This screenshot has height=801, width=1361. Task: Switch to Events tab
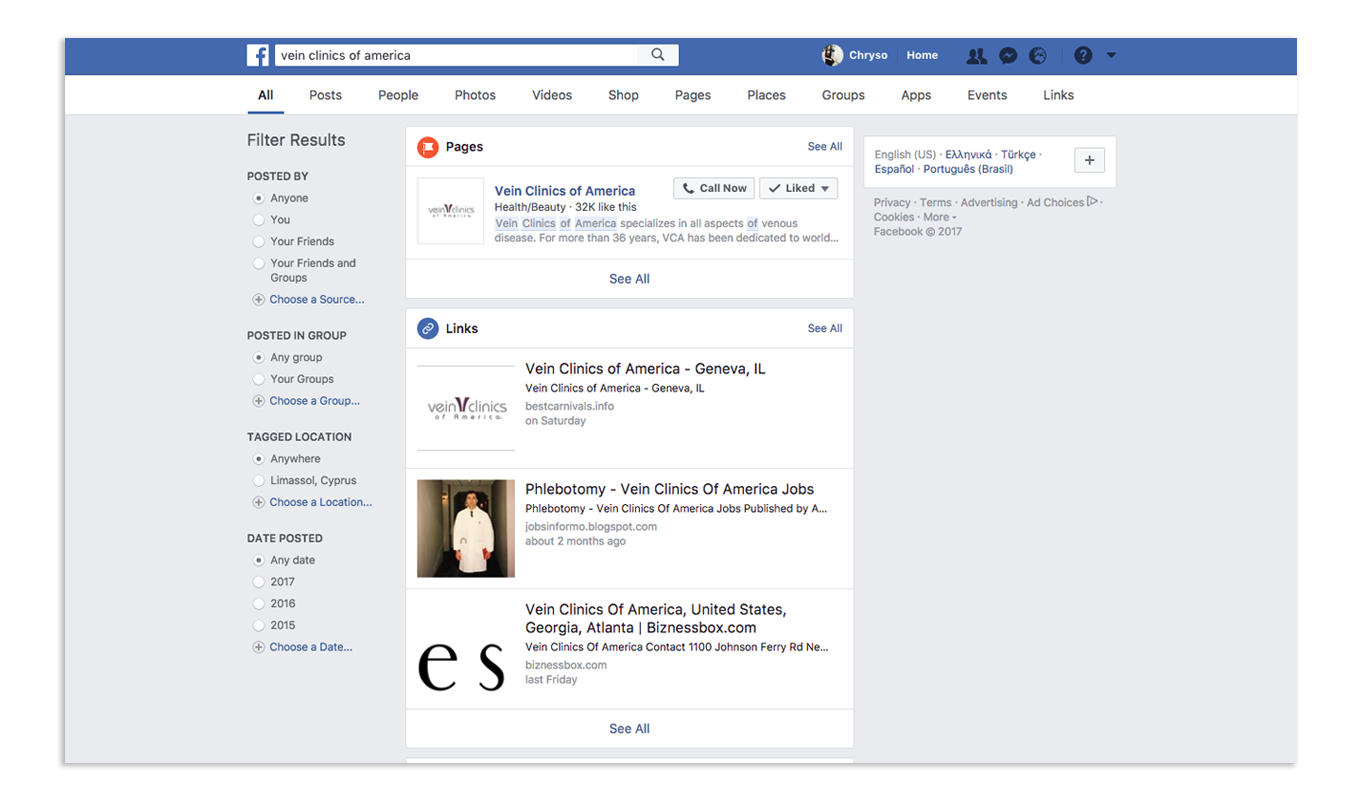[987, 95]
